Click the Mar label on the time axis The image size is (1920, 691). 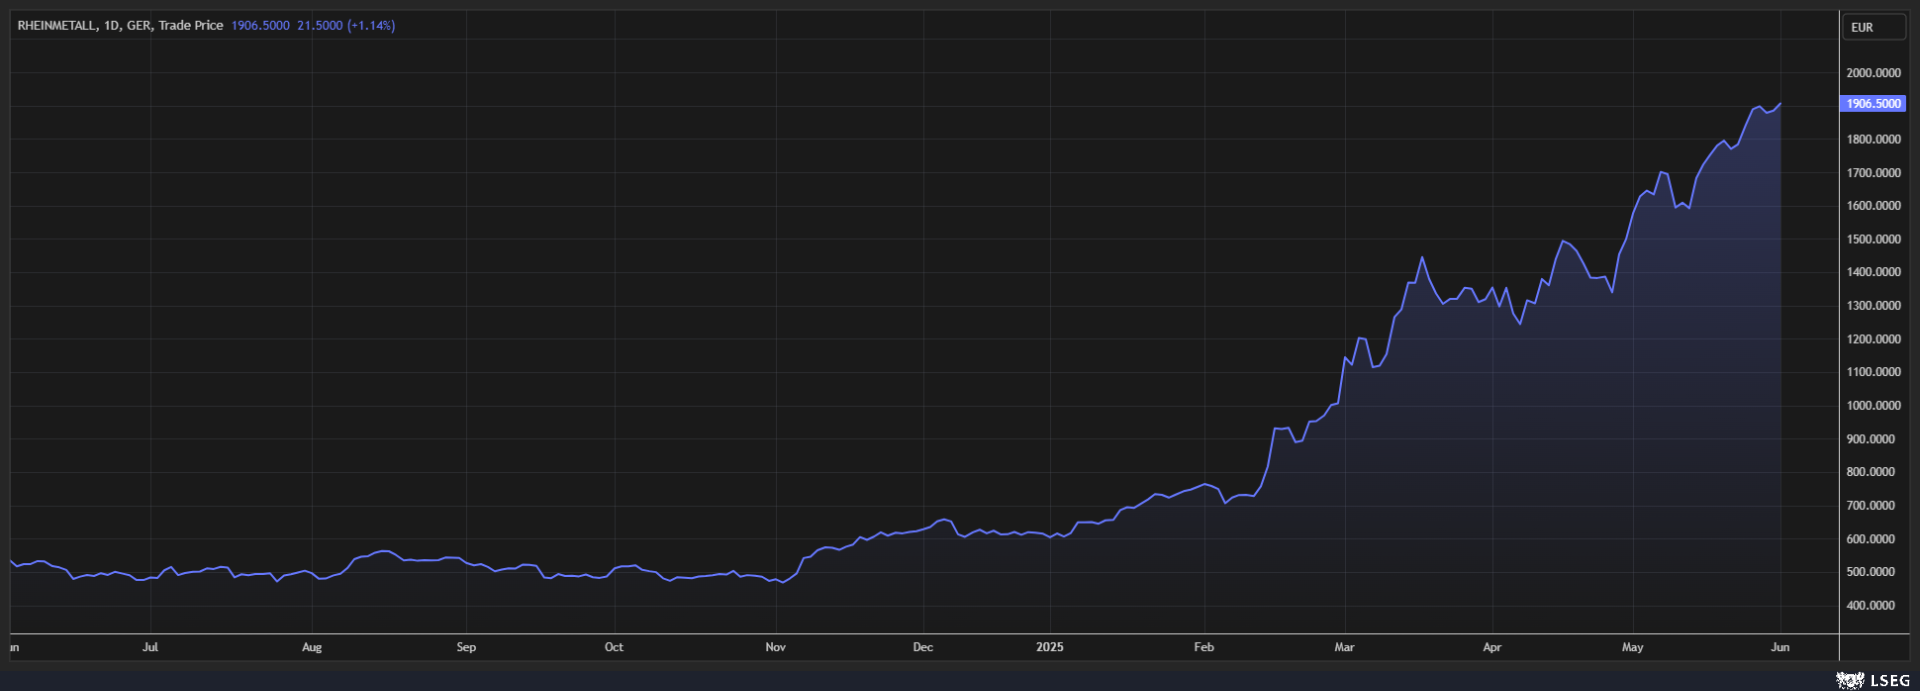click(1344, 647)
